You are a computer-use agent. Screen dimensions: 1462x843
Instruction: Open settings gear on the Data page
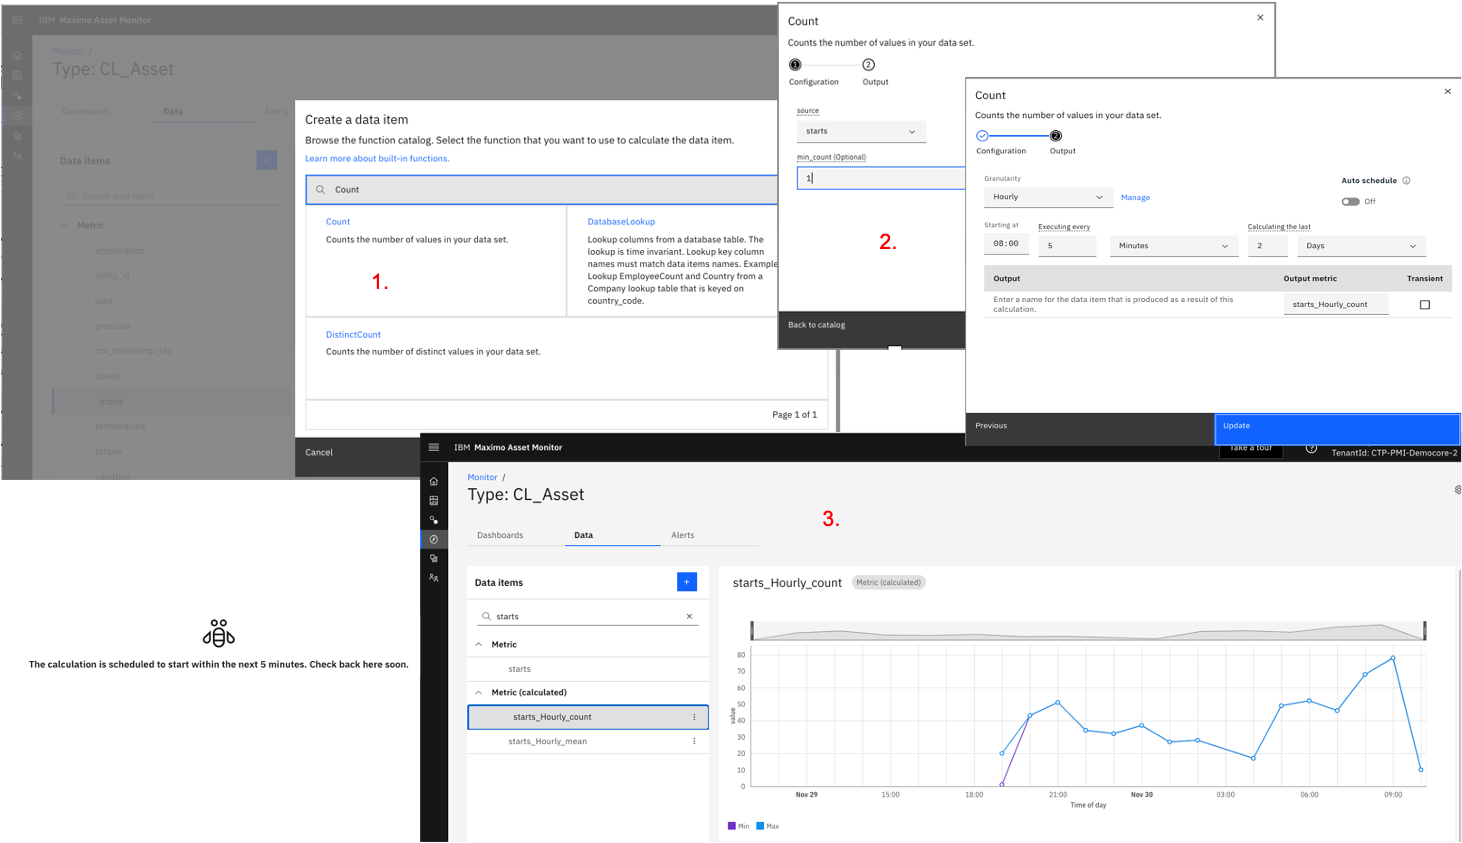(1457, 489)
